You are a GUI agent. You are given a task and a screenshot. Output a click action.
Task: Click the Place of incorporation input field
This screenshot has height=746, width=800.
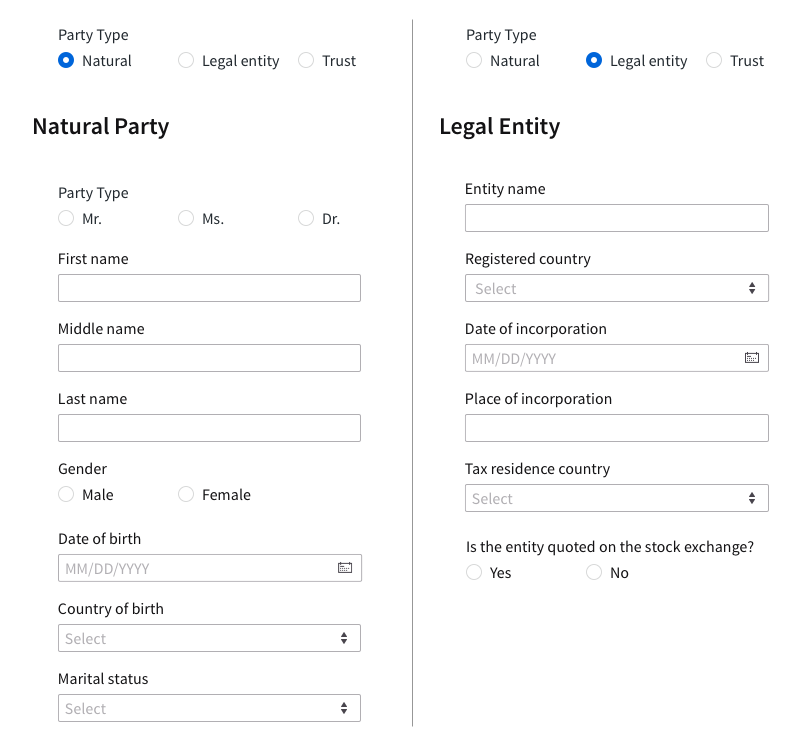pyautogui.click(x=617, y=428)
